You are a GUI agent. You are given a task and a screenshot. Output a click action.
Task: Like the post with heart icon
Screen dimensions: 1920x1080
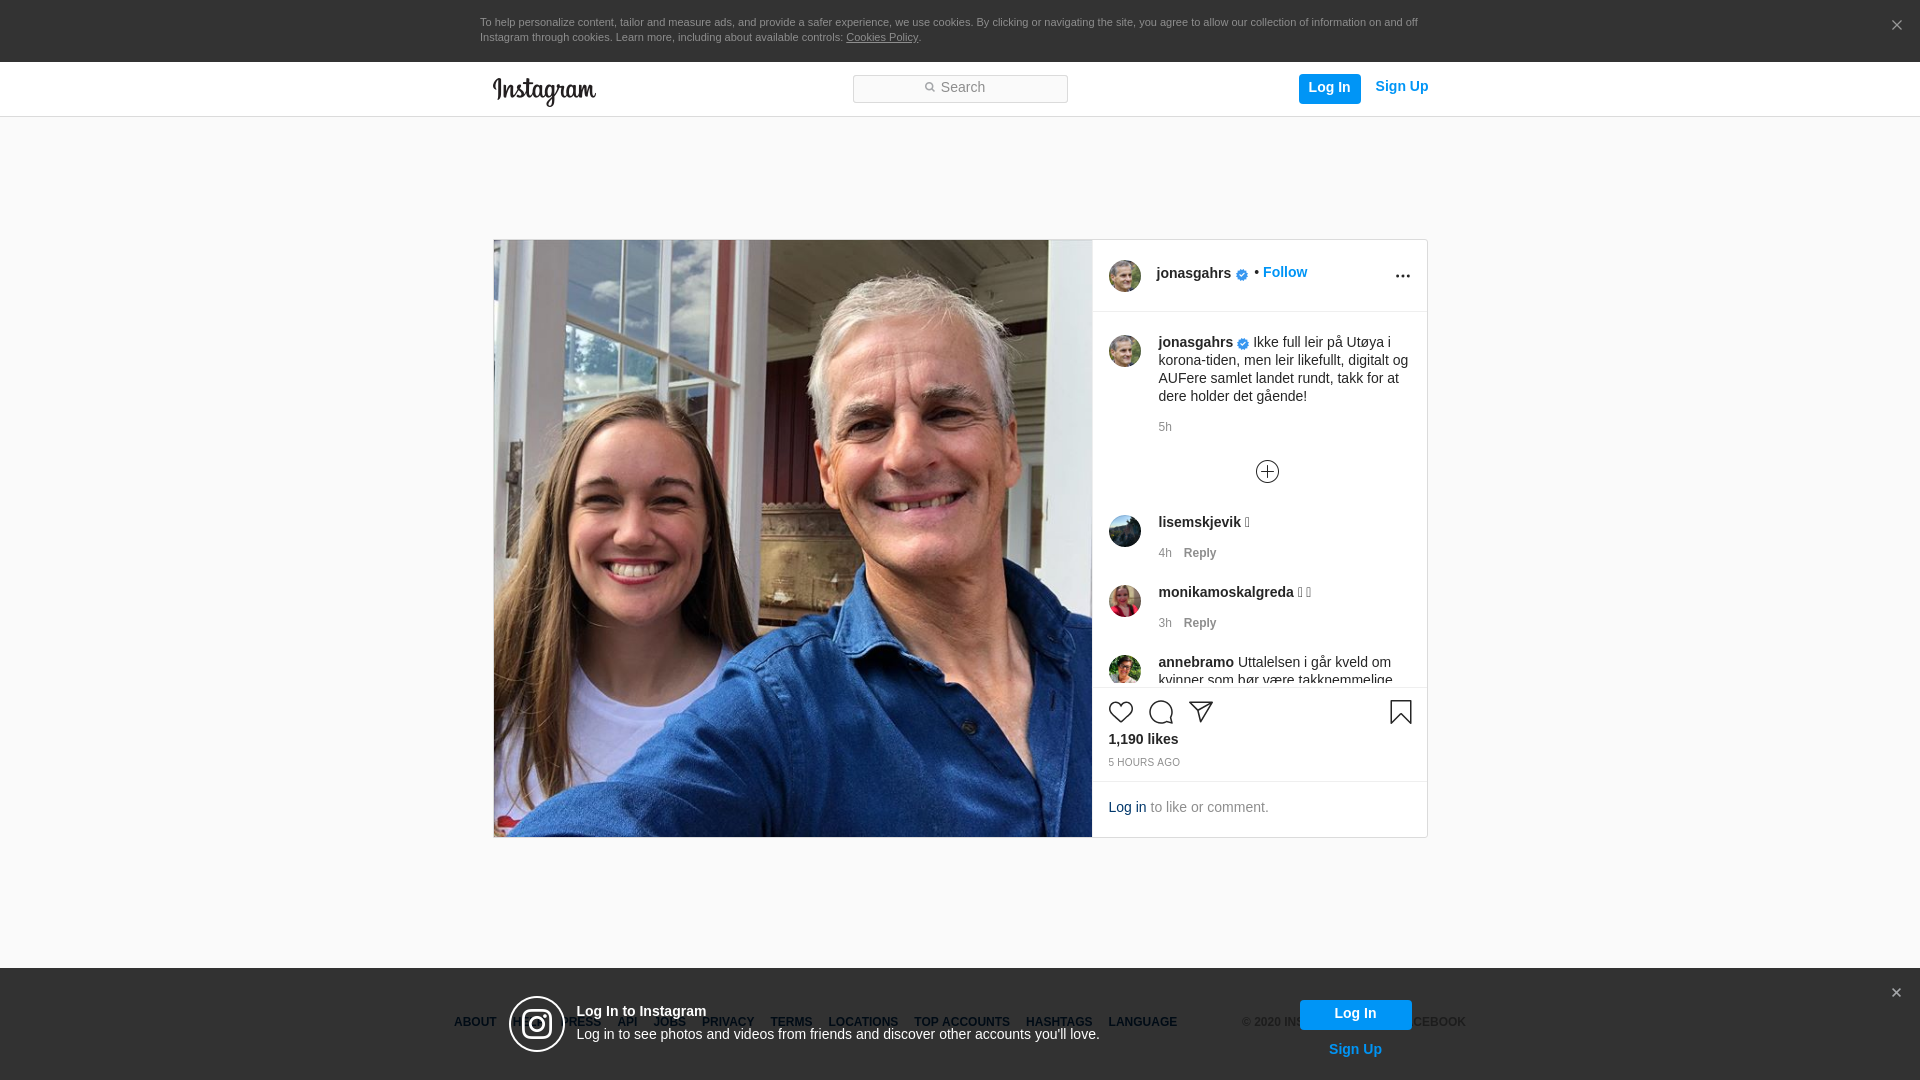[x=1120, y=712]
